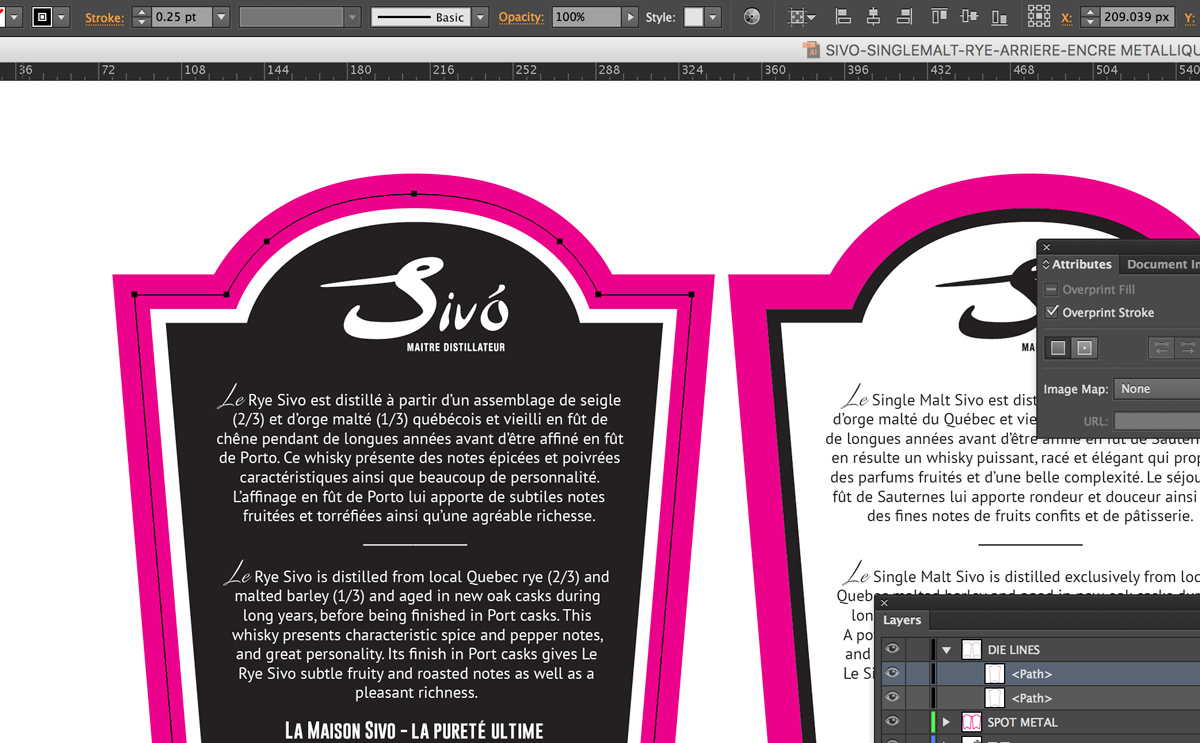Click the orange X coordinate label

[x=1066, y=18]
